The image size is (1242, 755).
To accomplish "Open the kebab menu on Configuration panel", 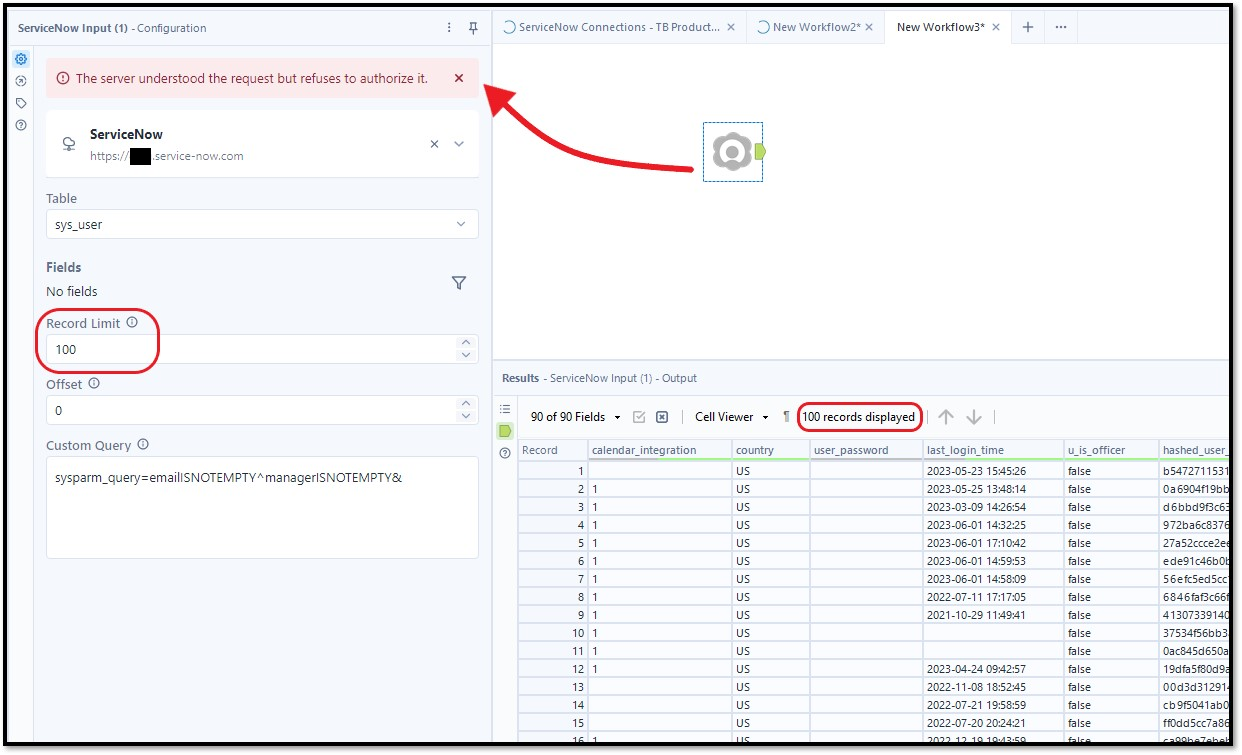I will click(448, 28).
